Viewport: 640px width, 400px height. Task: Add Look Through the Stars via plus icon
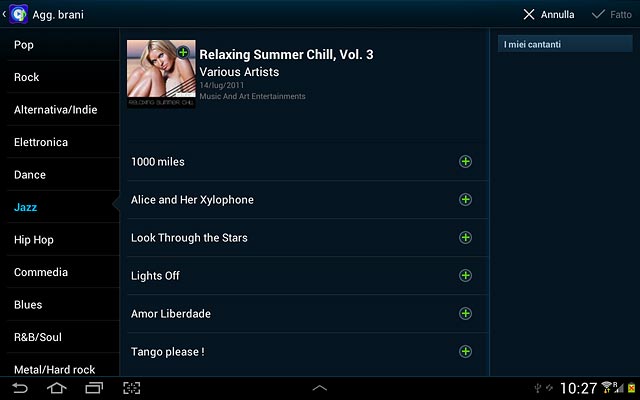tap(465, 238)
